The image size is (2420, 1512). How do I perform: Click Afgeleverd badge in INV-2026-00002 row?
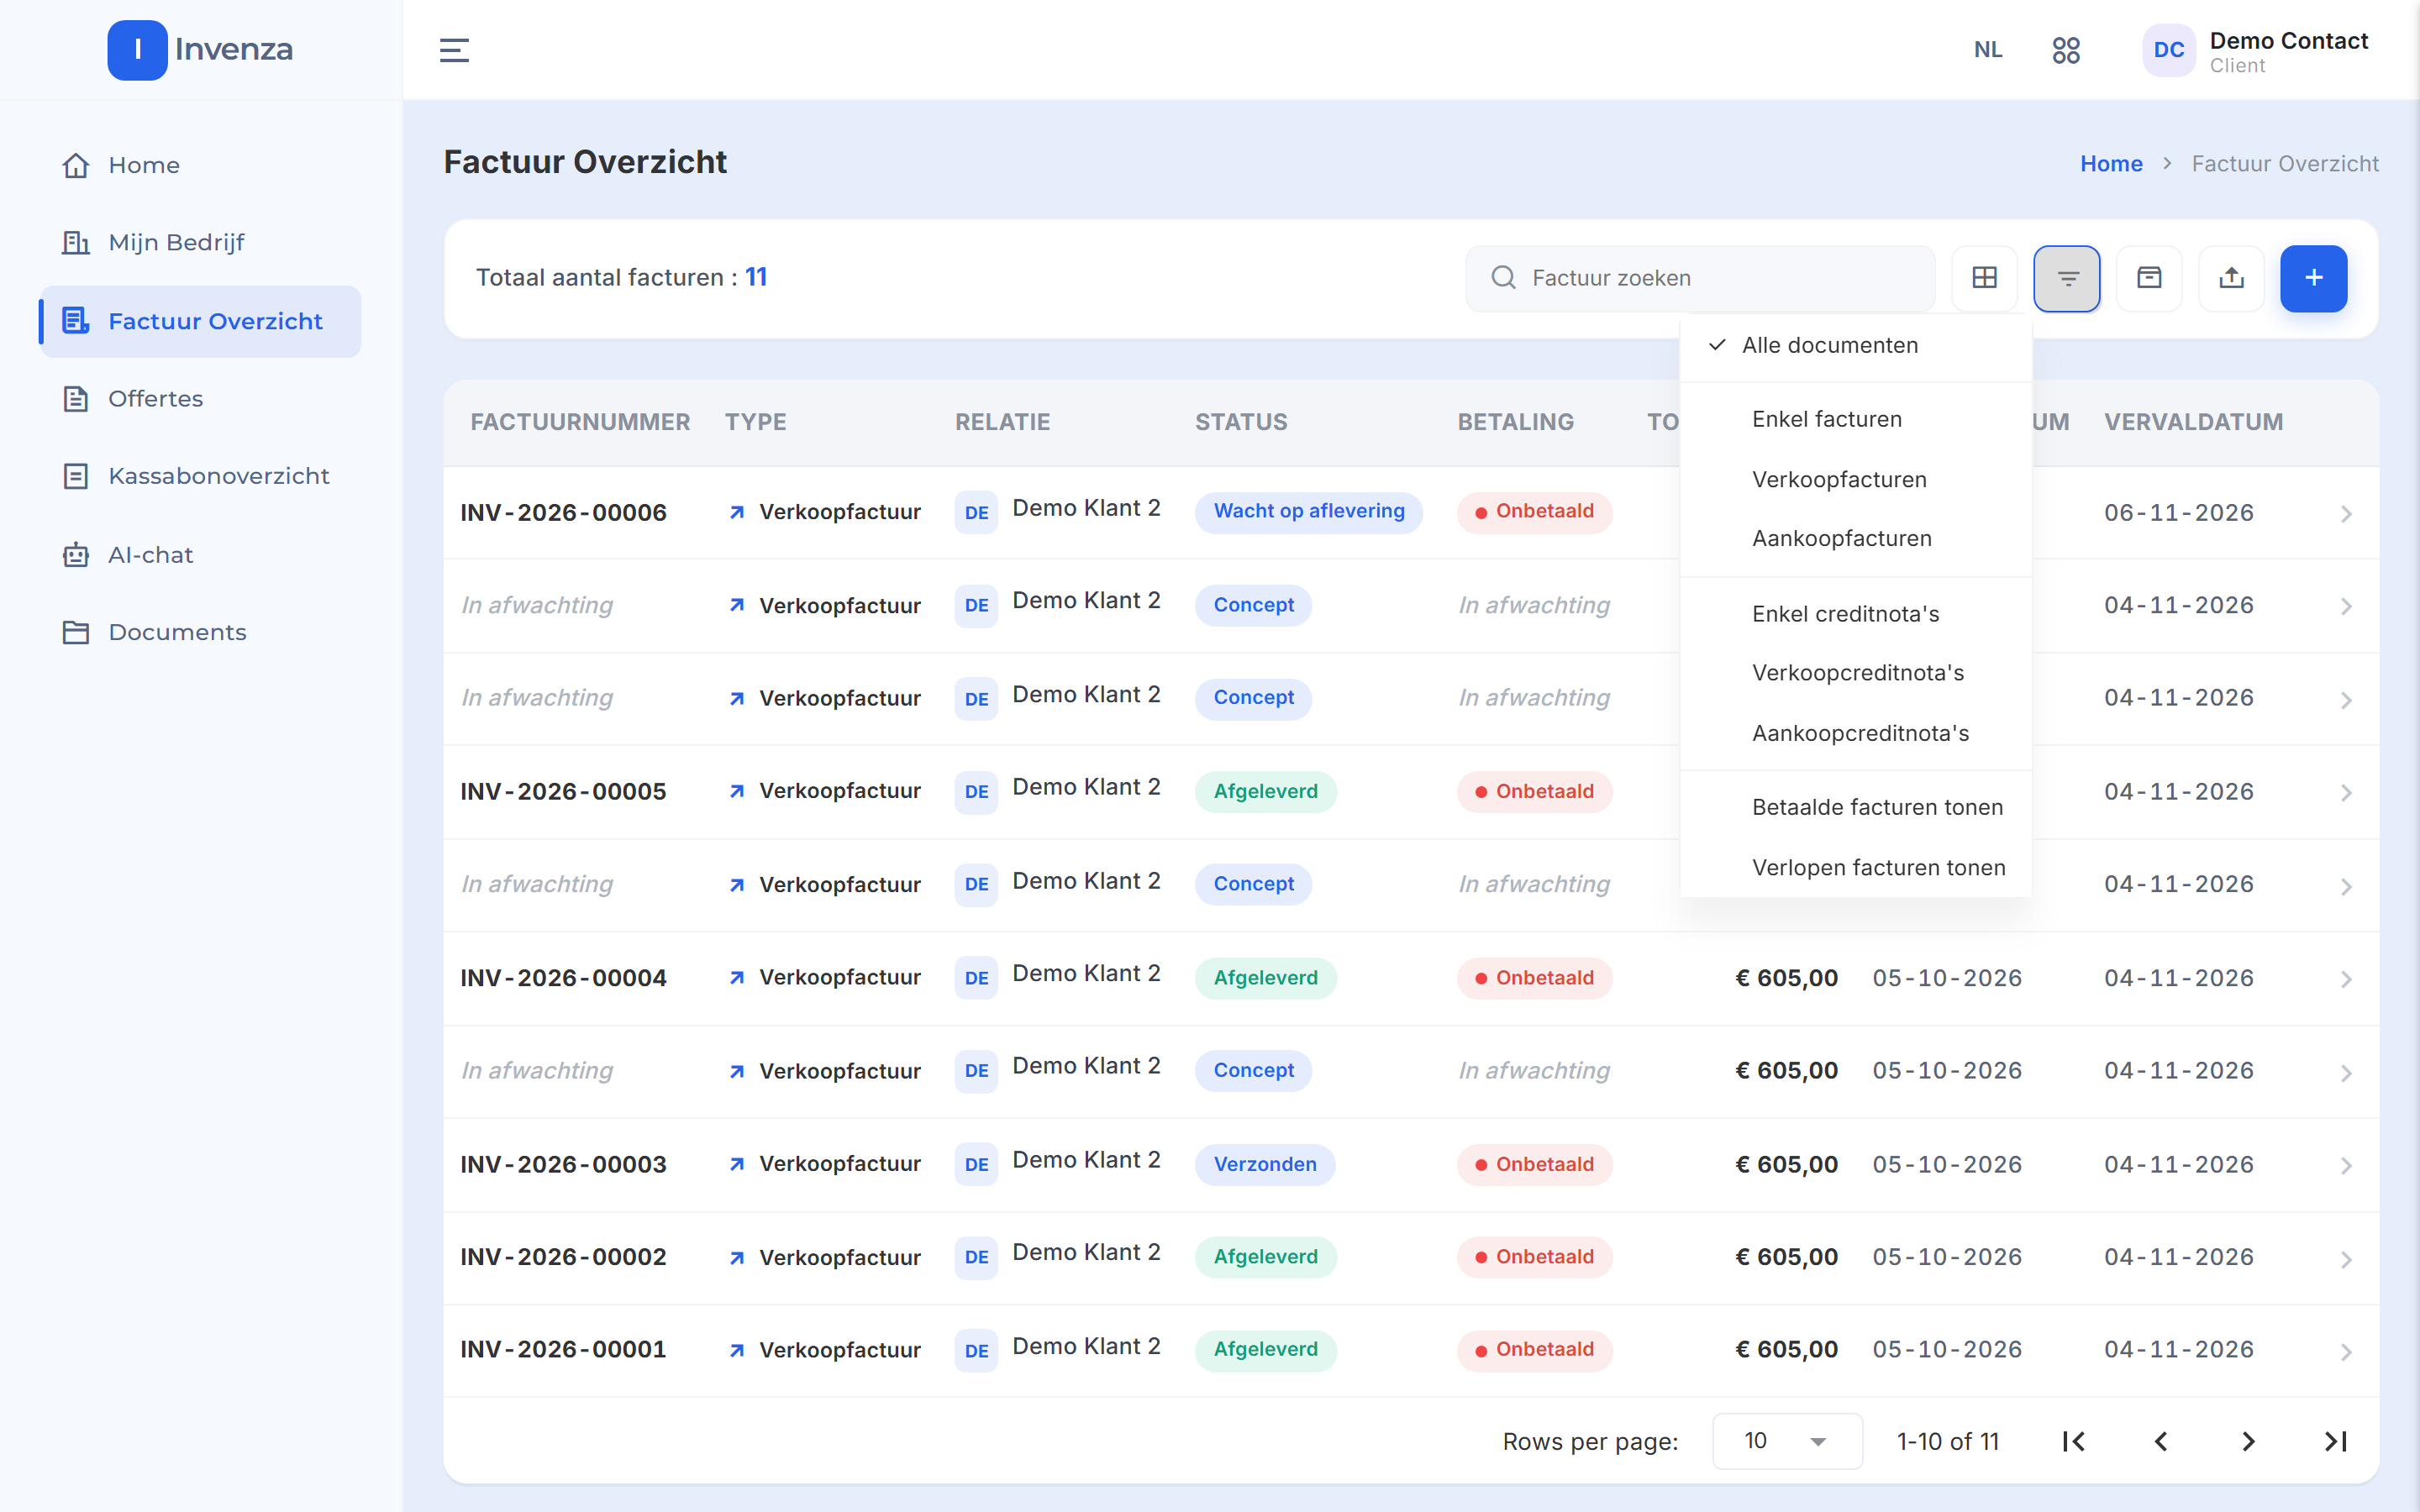1265,1257
